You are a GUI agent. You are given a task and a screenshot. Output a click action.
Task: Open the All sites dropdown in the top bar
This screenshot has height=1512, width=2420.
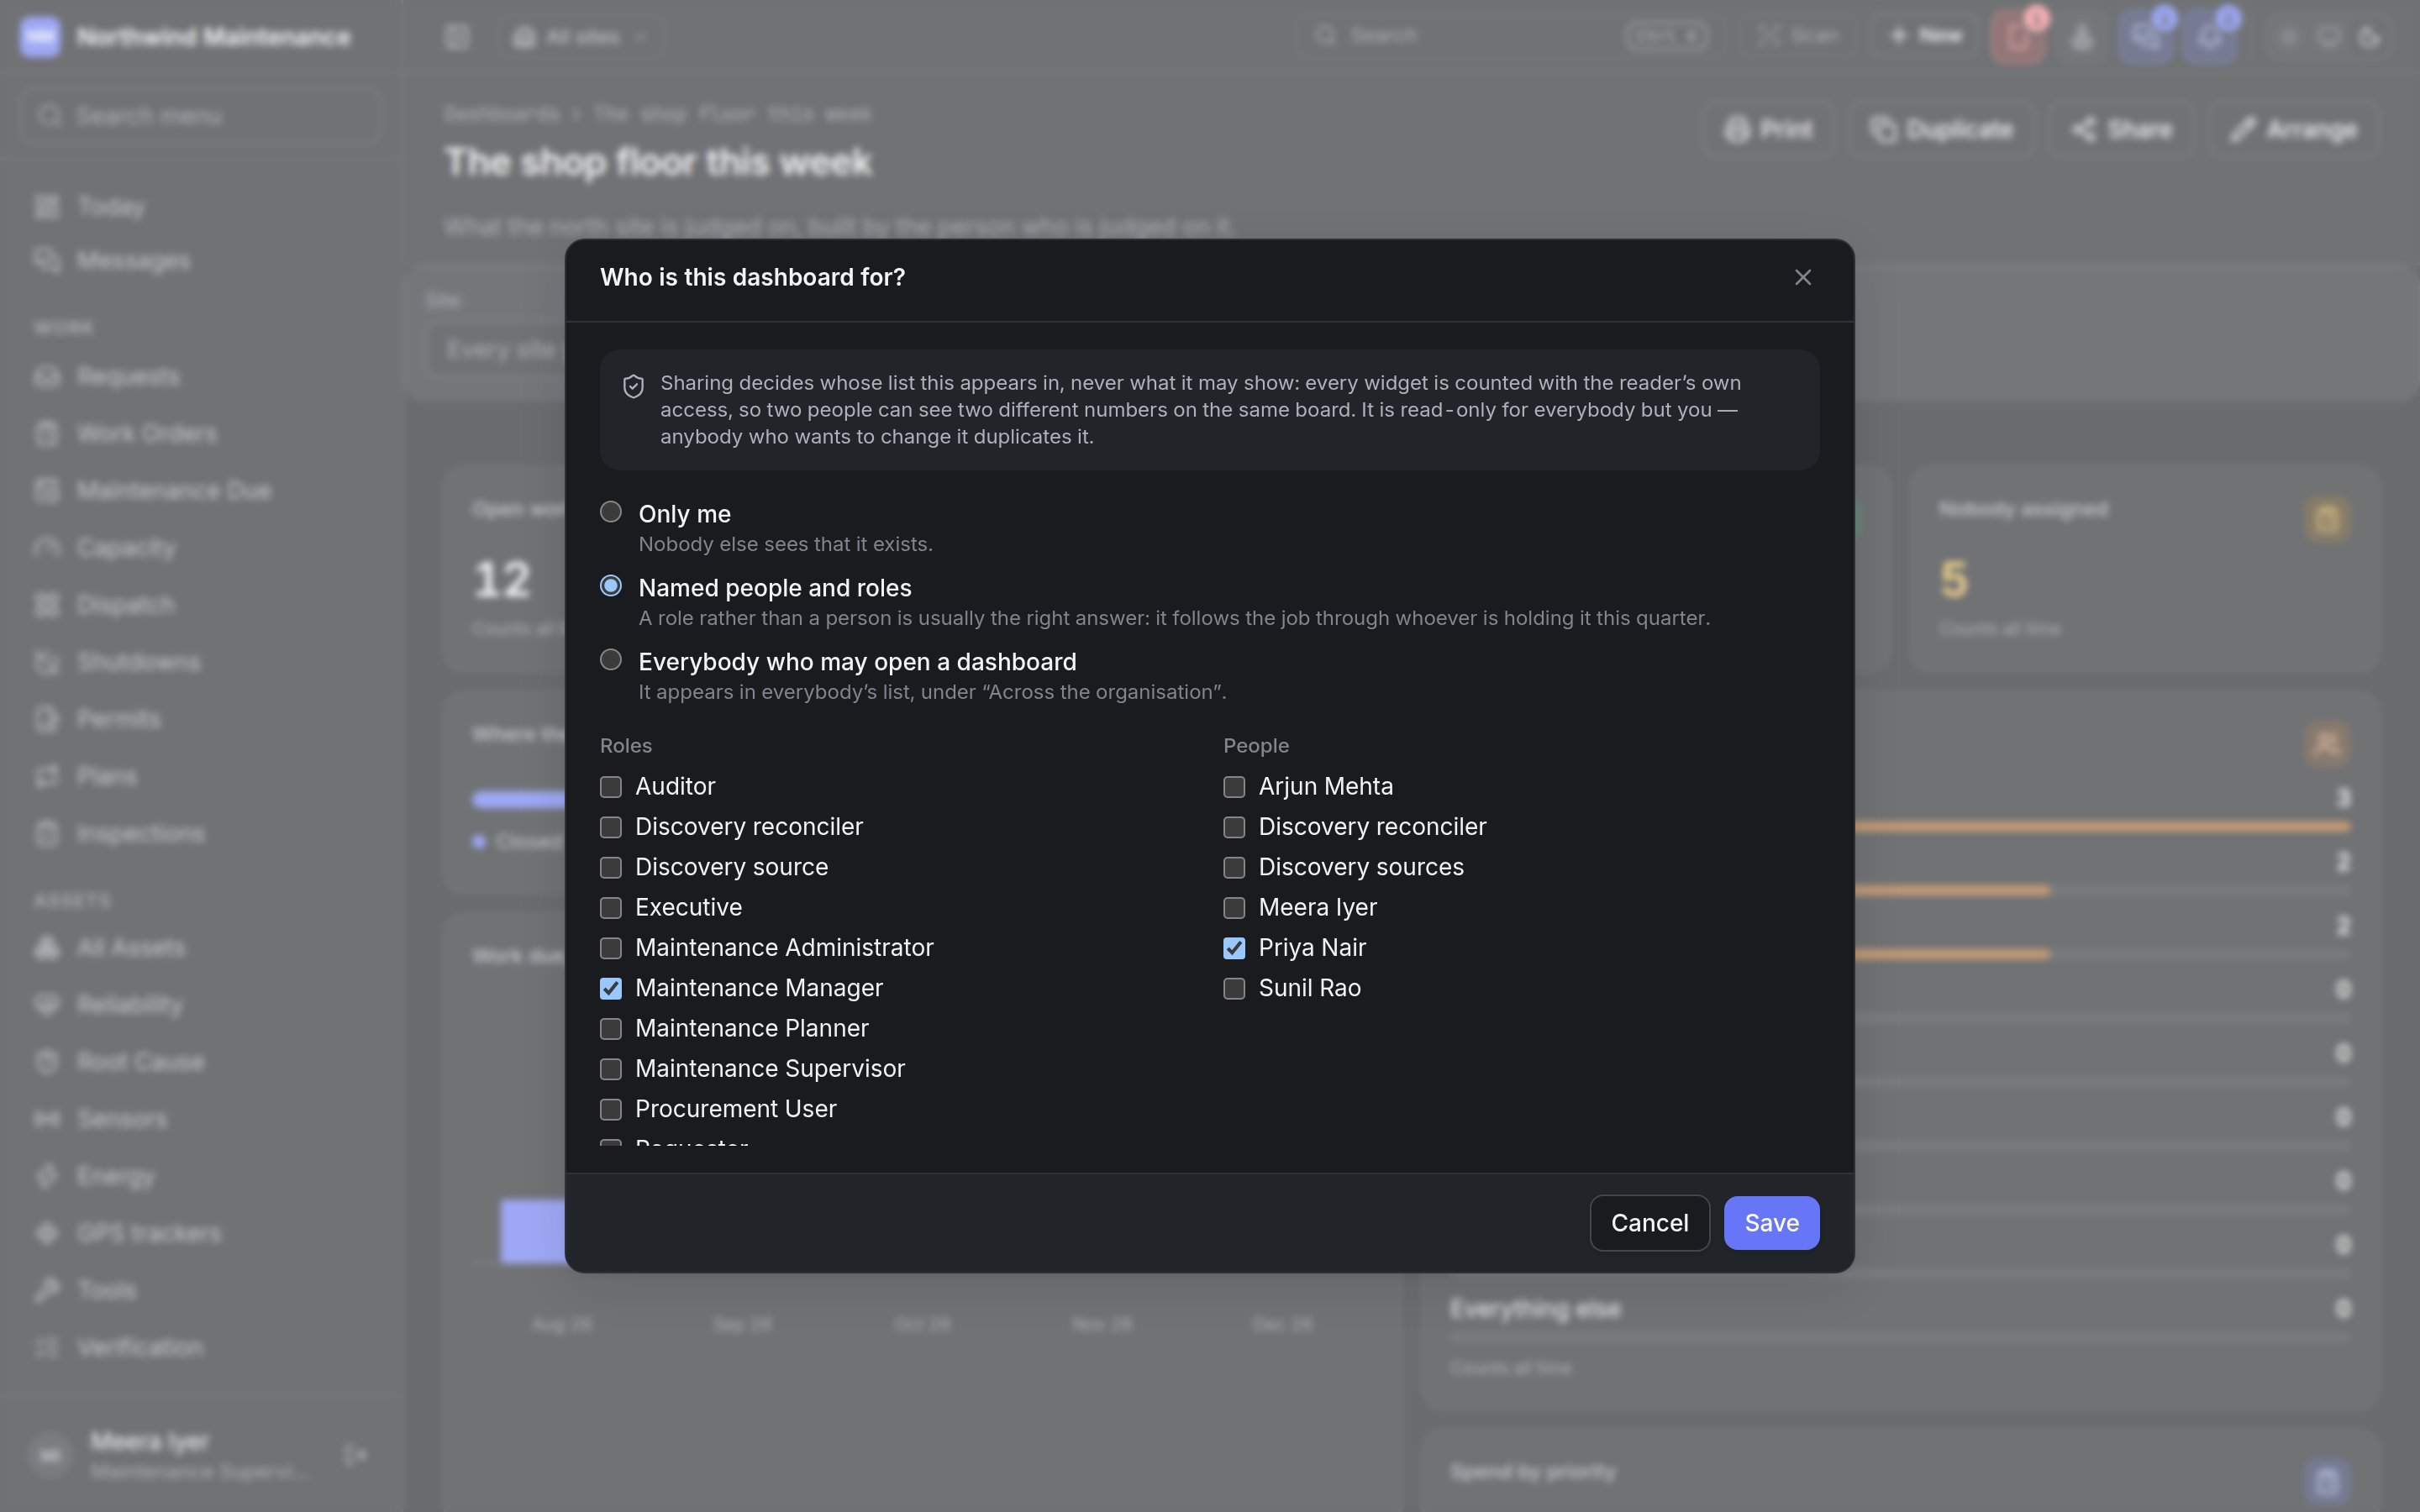coord(580,37)
